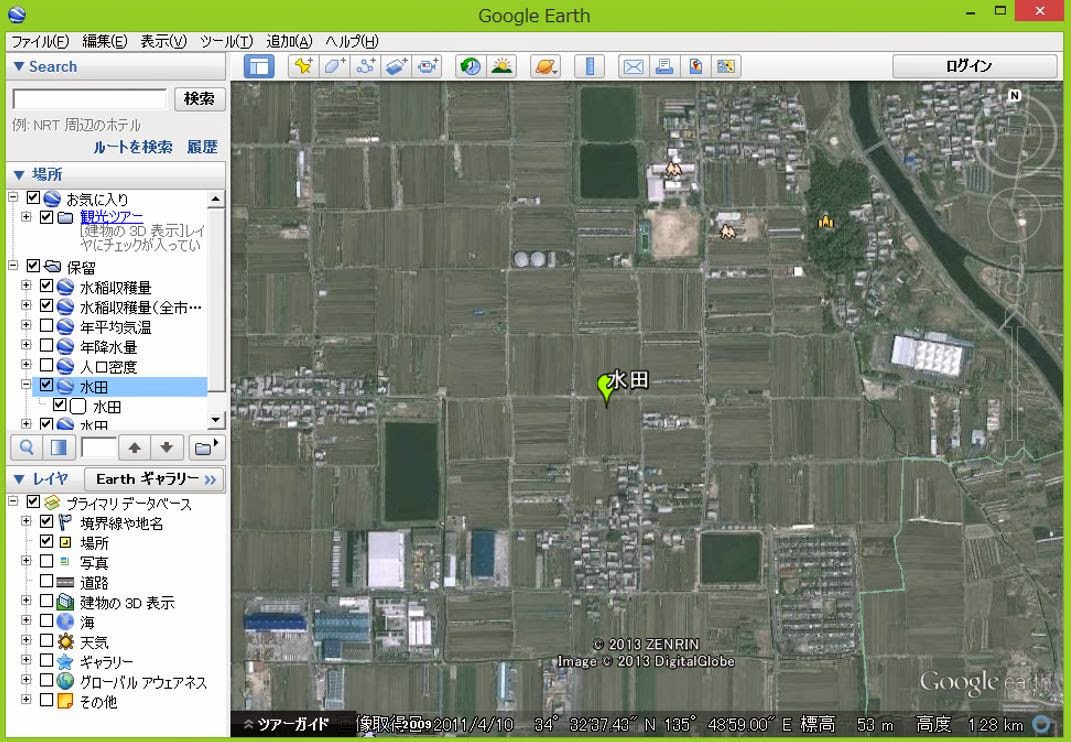Add a path with the toolbar tool

[365, 66]
